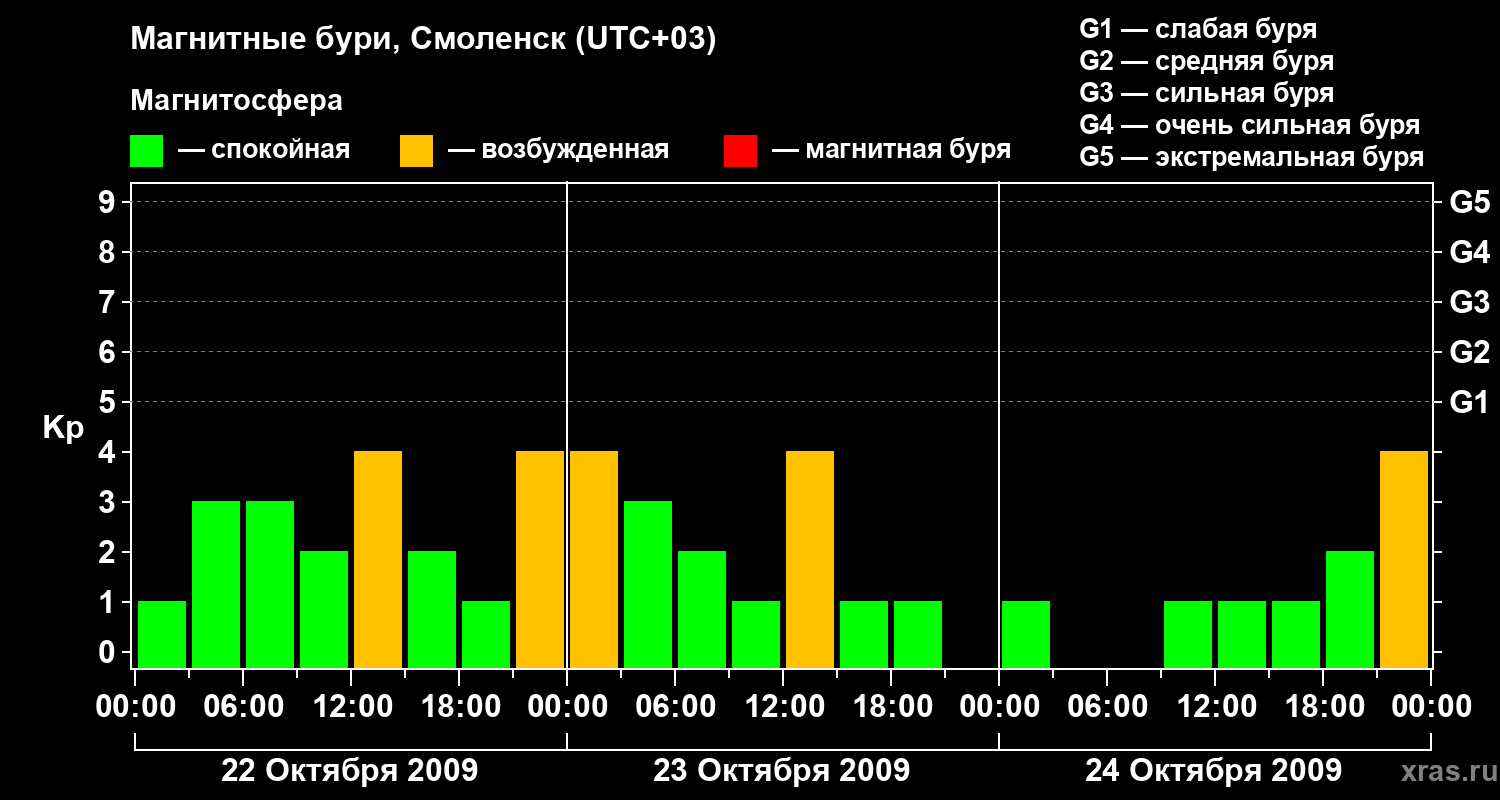The image size is (1500, 800).
Task: Click the 12:00 time label under 22 Октября
Action: [351, 707]
